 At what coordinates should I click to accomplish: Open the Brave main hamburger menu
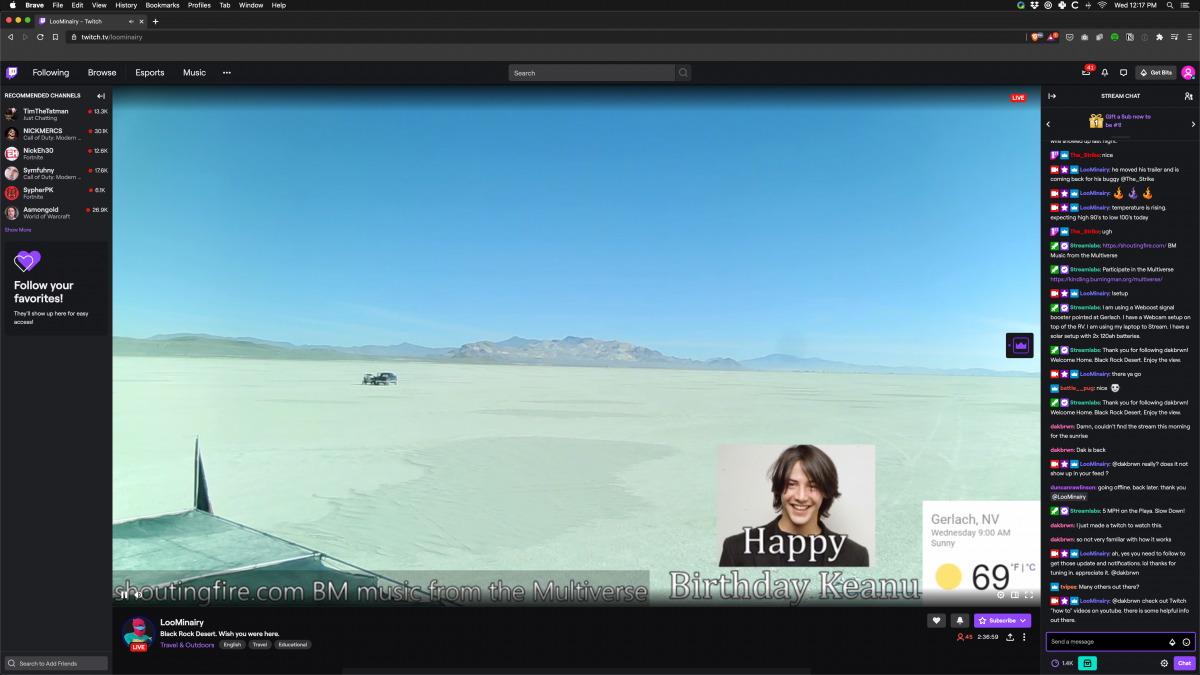(x=1189, y=37)
